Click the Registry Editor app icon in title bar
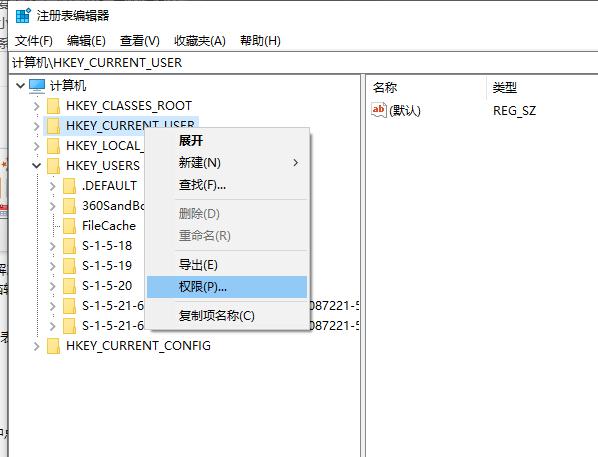This screenshot has height=457, width=598. 23,15
